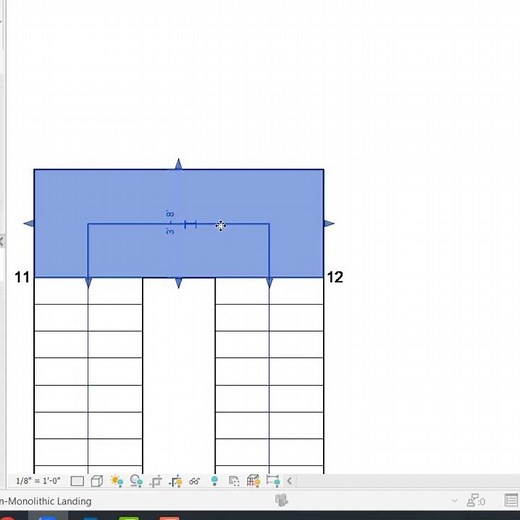Edit the 3' - 8" temporary dimension

click(x=170, y=222)
